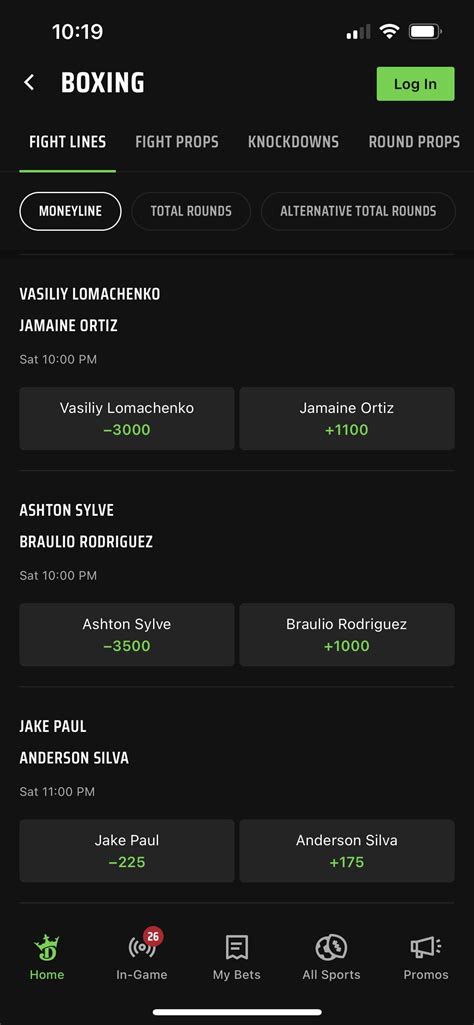The width and height of the screenshot is (474, 1025).
Task: Pick Jamaine Ortiz +1100 odds
Action: coord(347,418)
